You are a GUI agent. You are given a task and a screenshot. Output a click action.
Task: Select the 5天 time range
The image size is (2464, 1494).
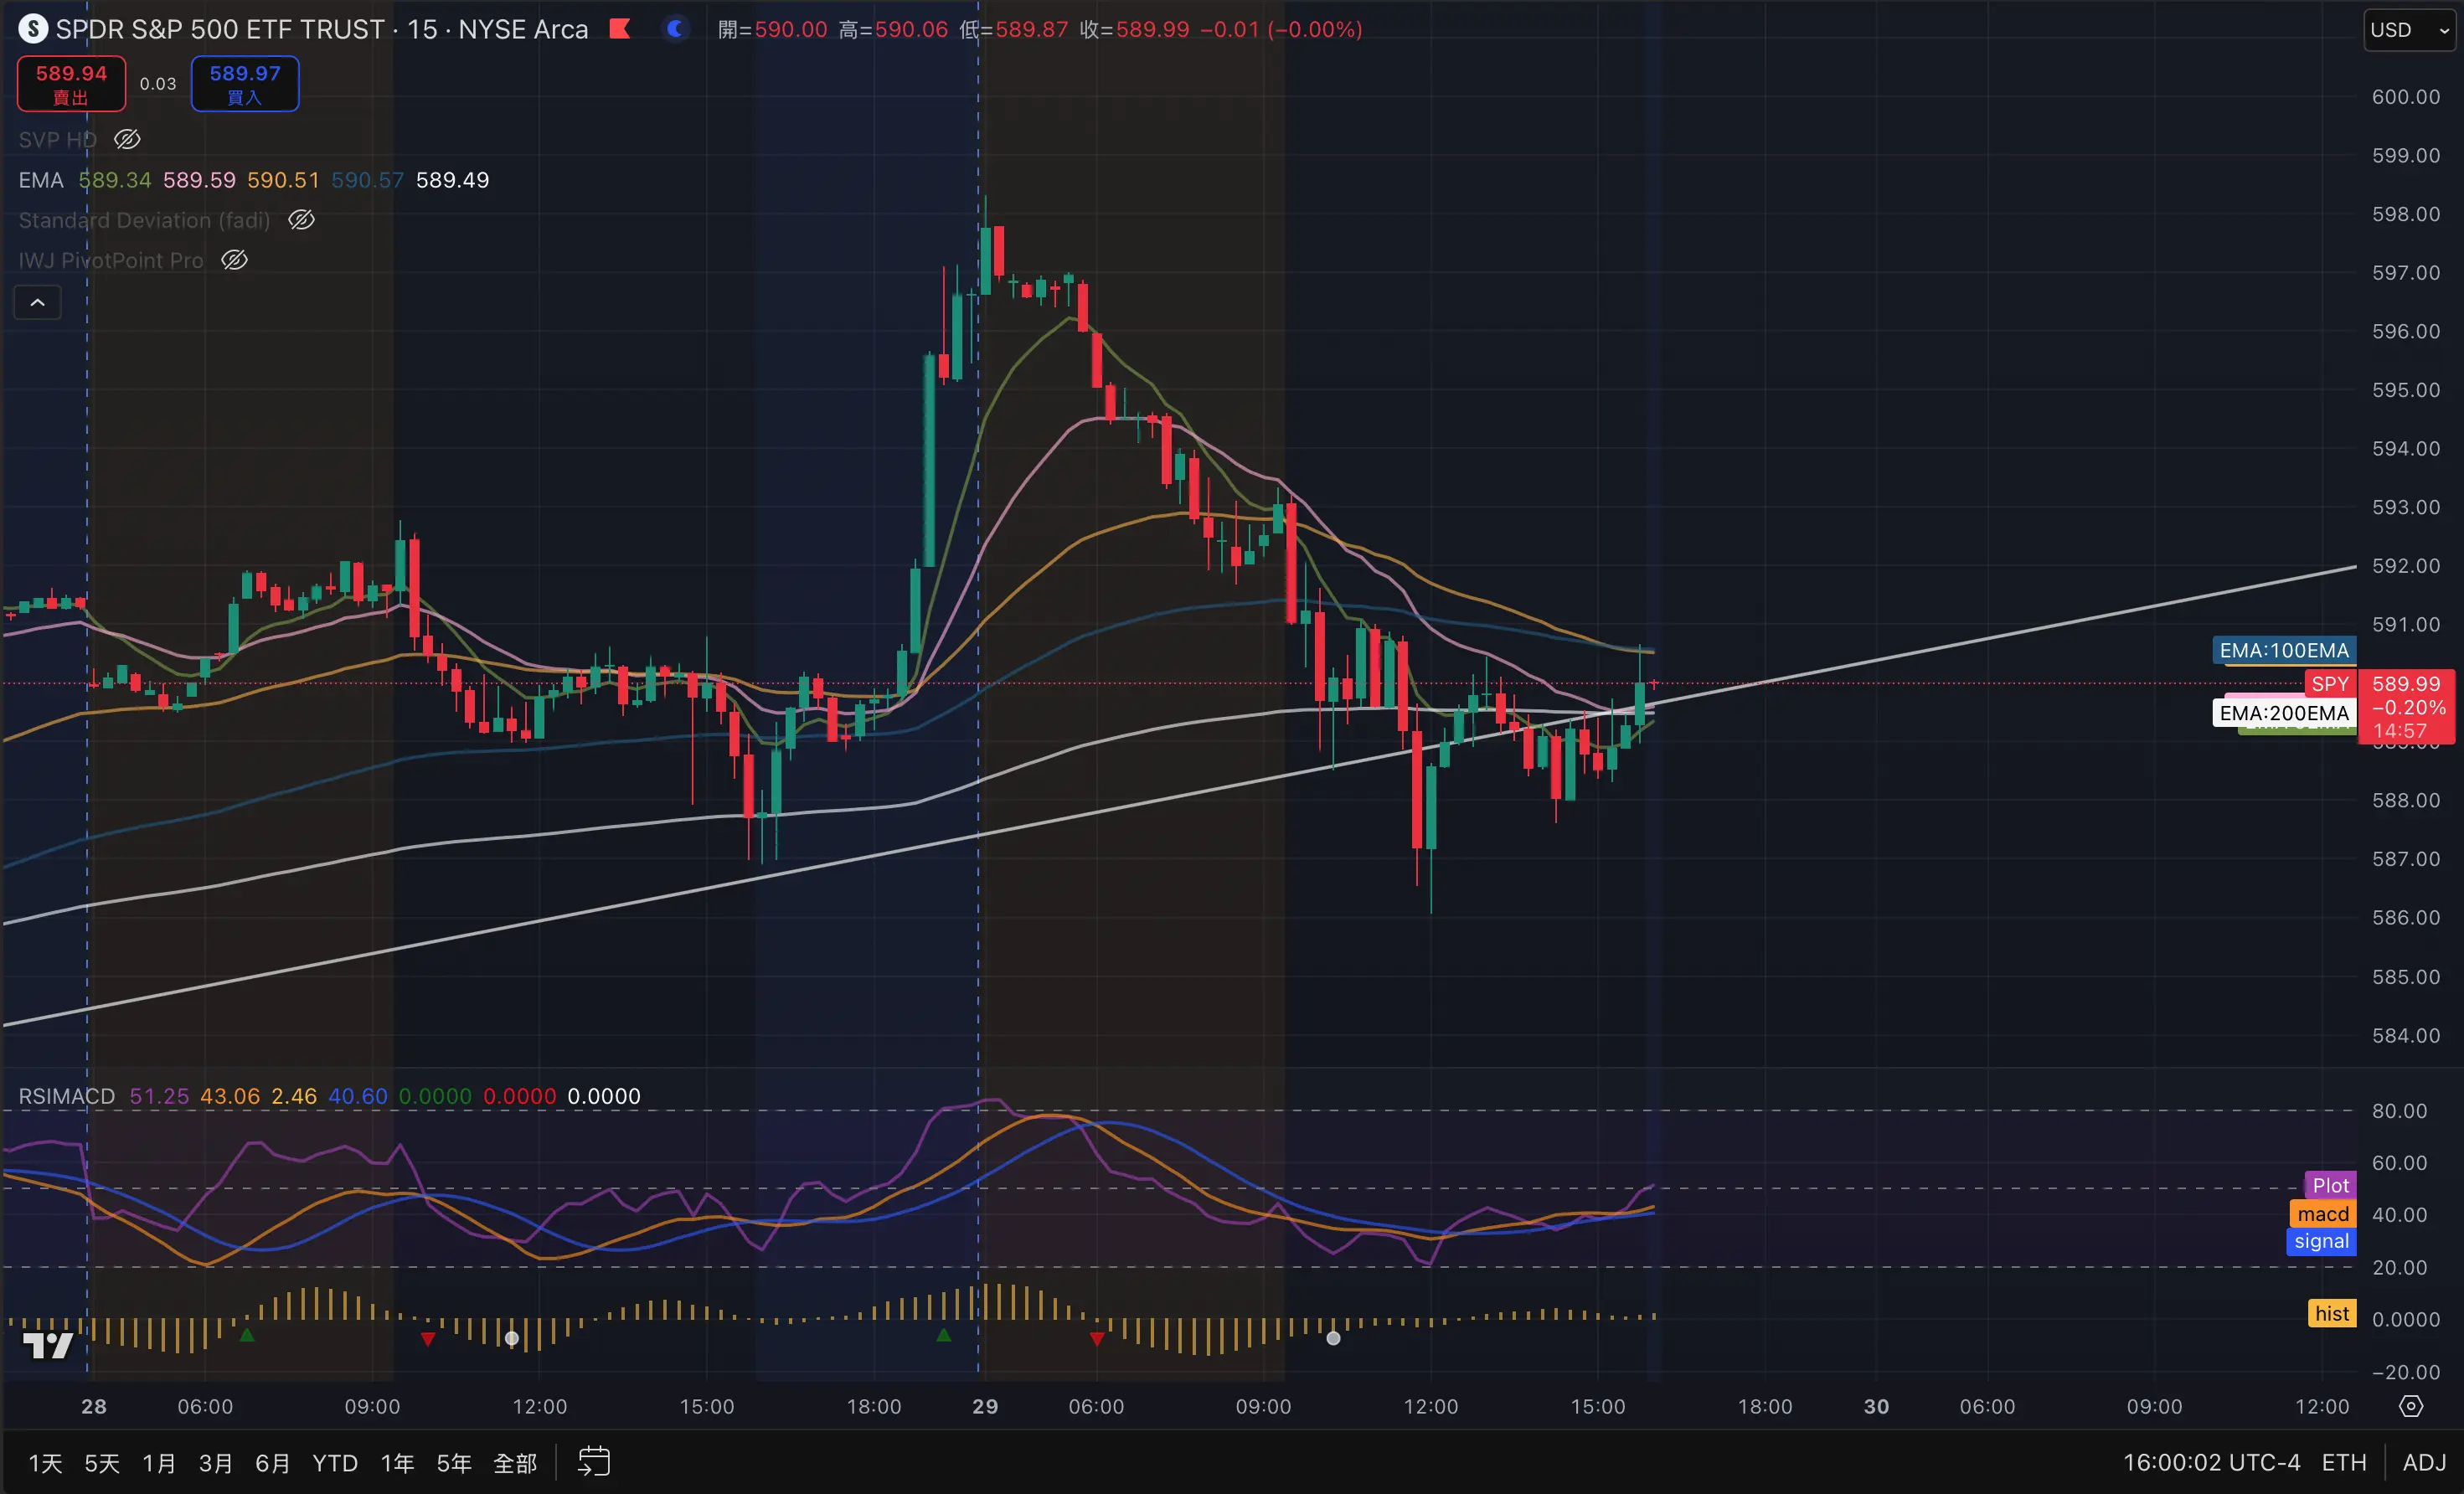102,1463
